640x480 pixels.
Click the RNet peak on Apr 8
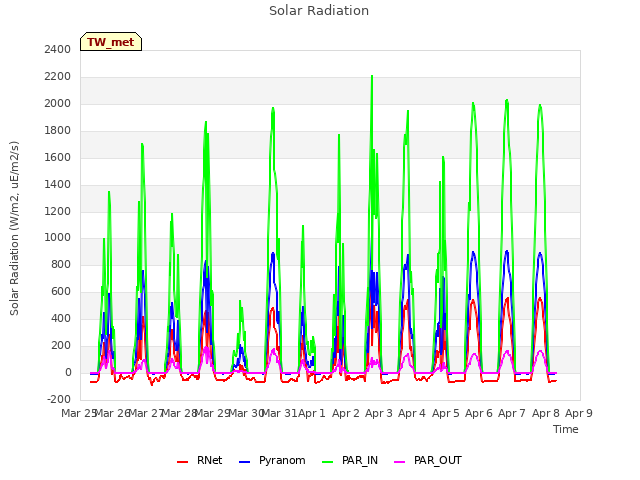[x=540, y=298]
